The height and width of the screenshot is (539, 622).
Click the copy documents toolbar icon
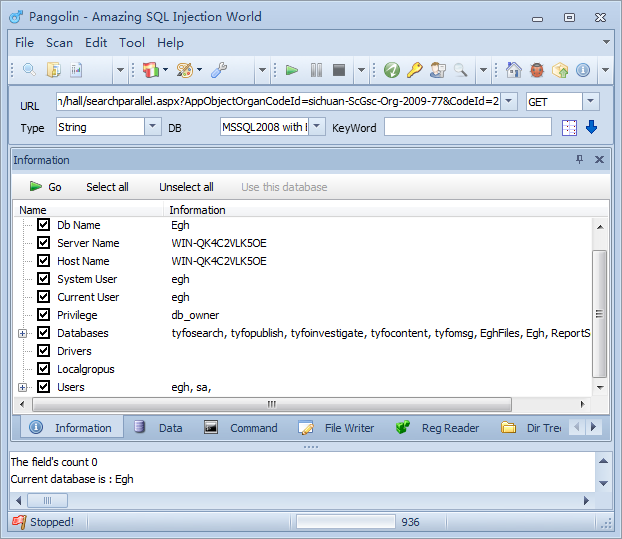click(x=54, y=70)
